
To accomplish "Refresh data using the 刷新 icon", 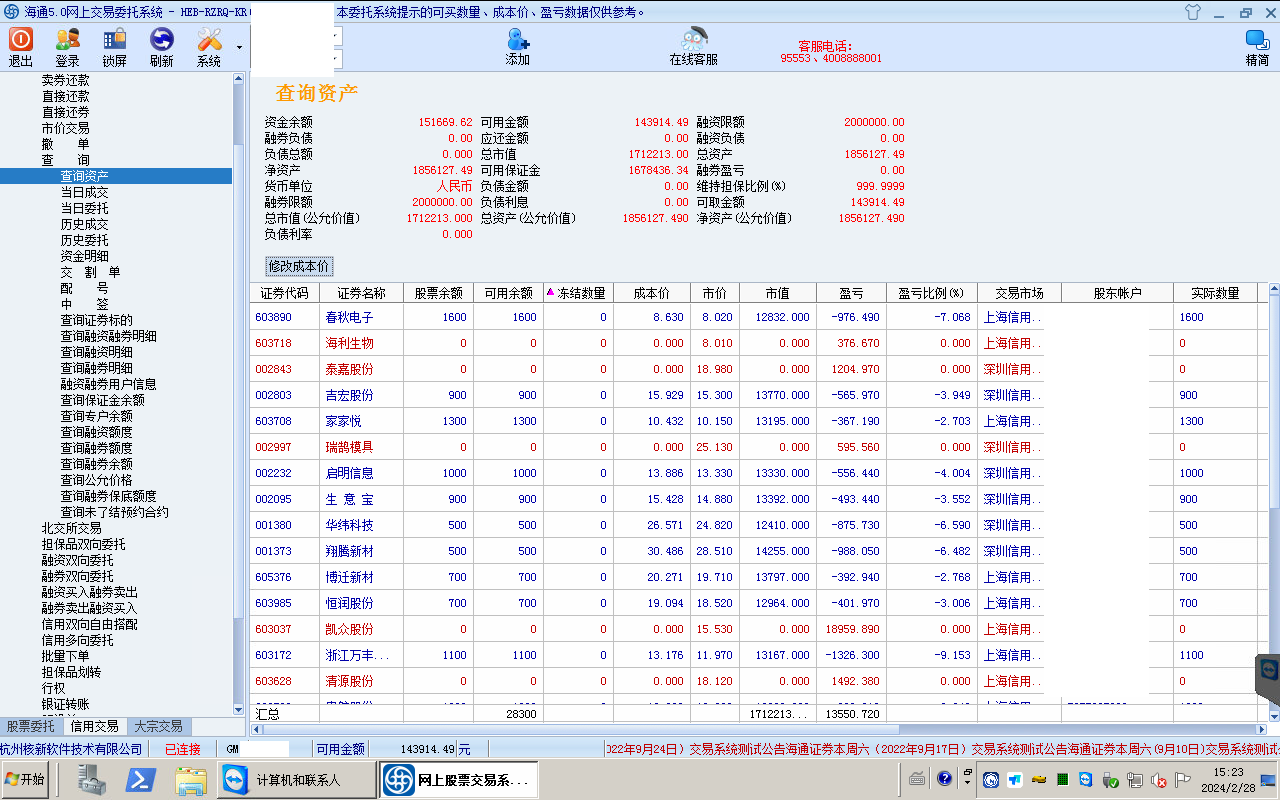I will coord(161,47).
